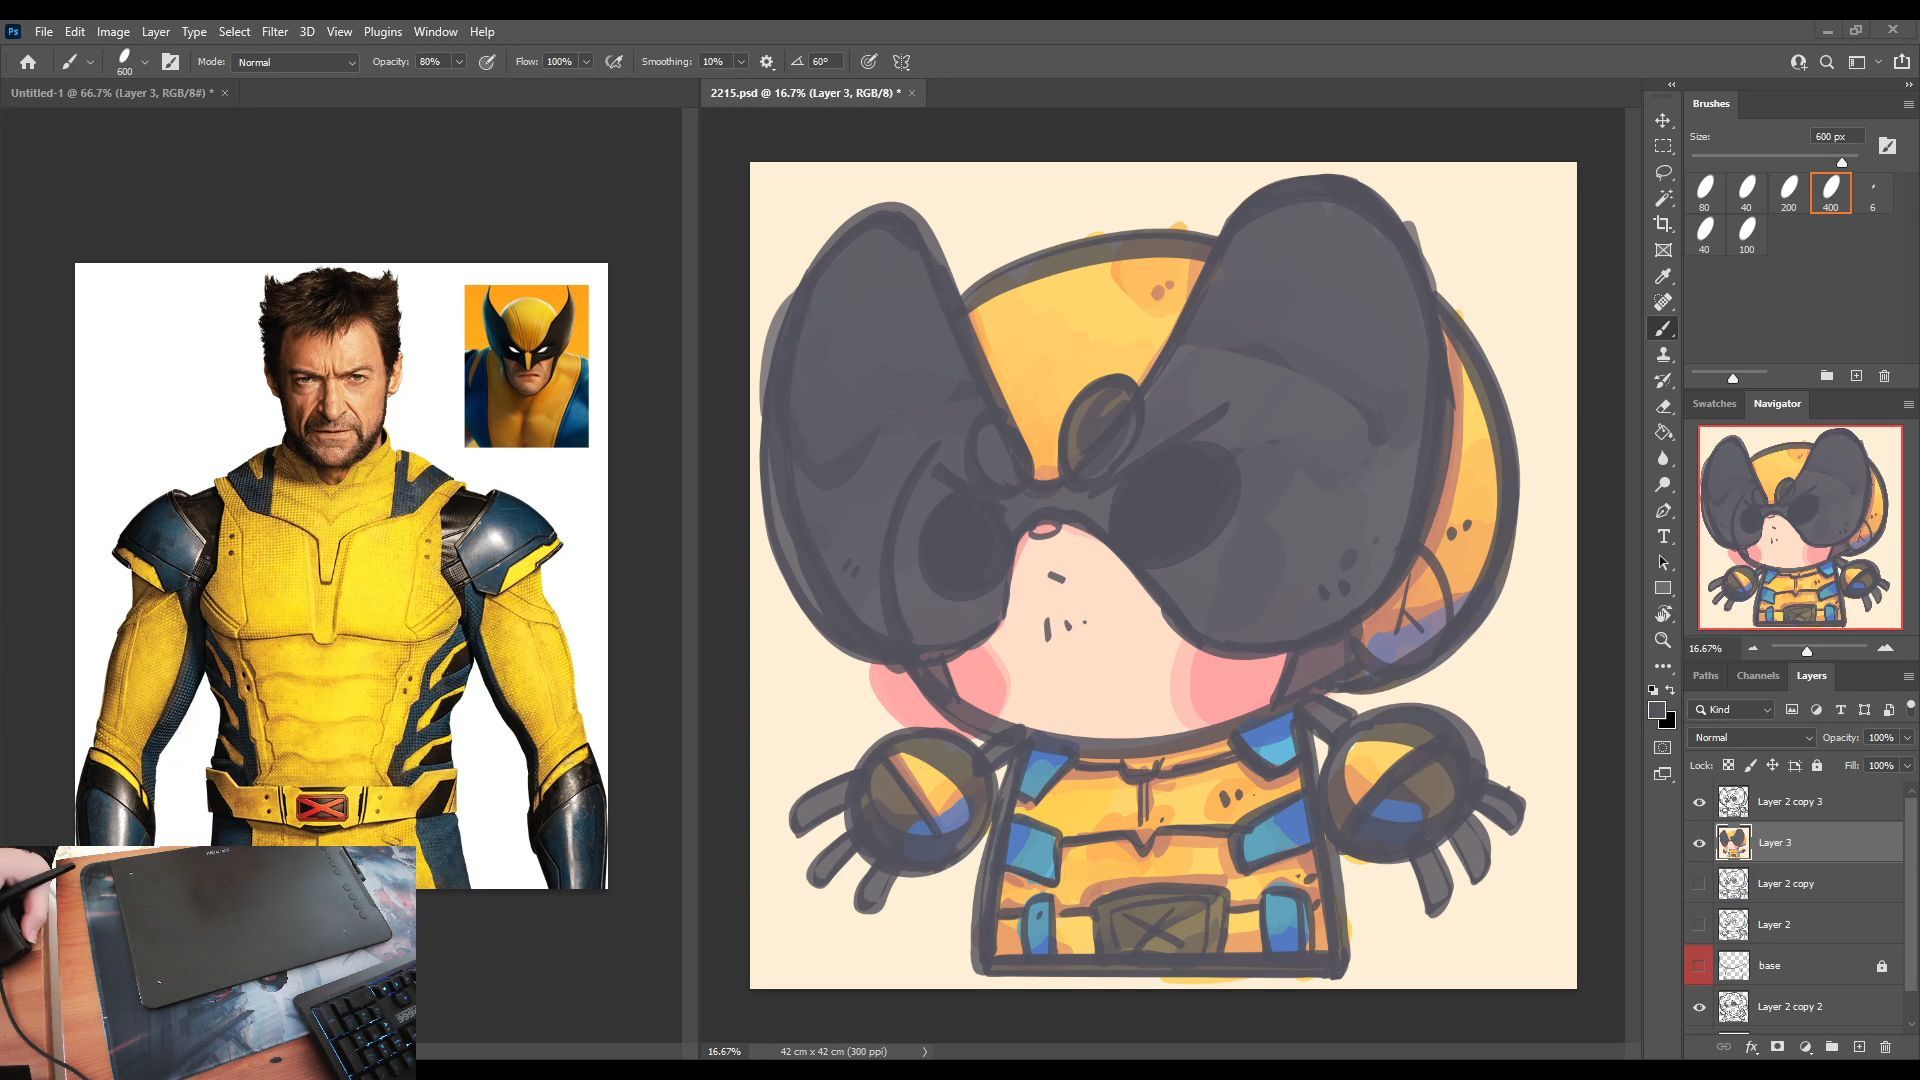Create new group folder in Layers panel
This screenshot has height=1080, width=1920.
[x=1832, y=1047]
